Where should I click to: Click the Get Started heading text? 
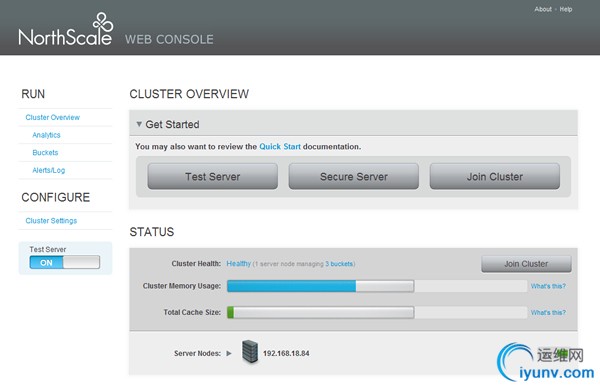point(172,124)
